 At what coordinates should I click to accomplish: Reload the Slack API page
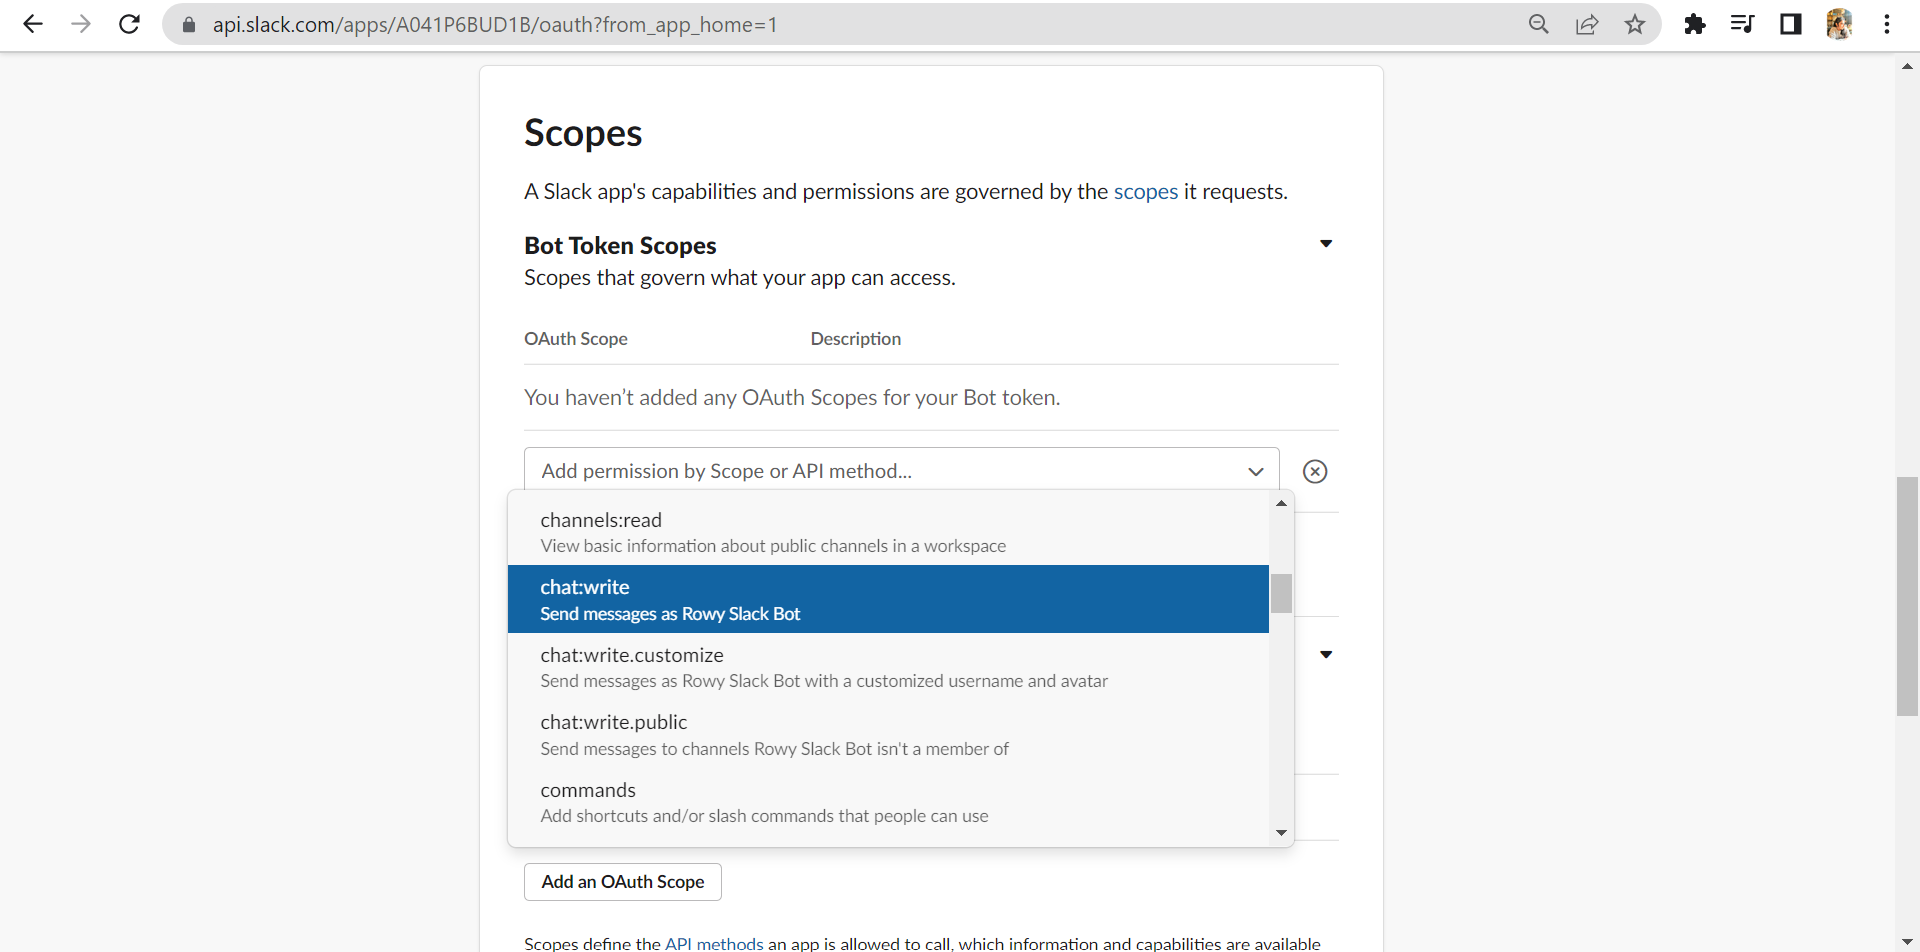tap(129, 24)
